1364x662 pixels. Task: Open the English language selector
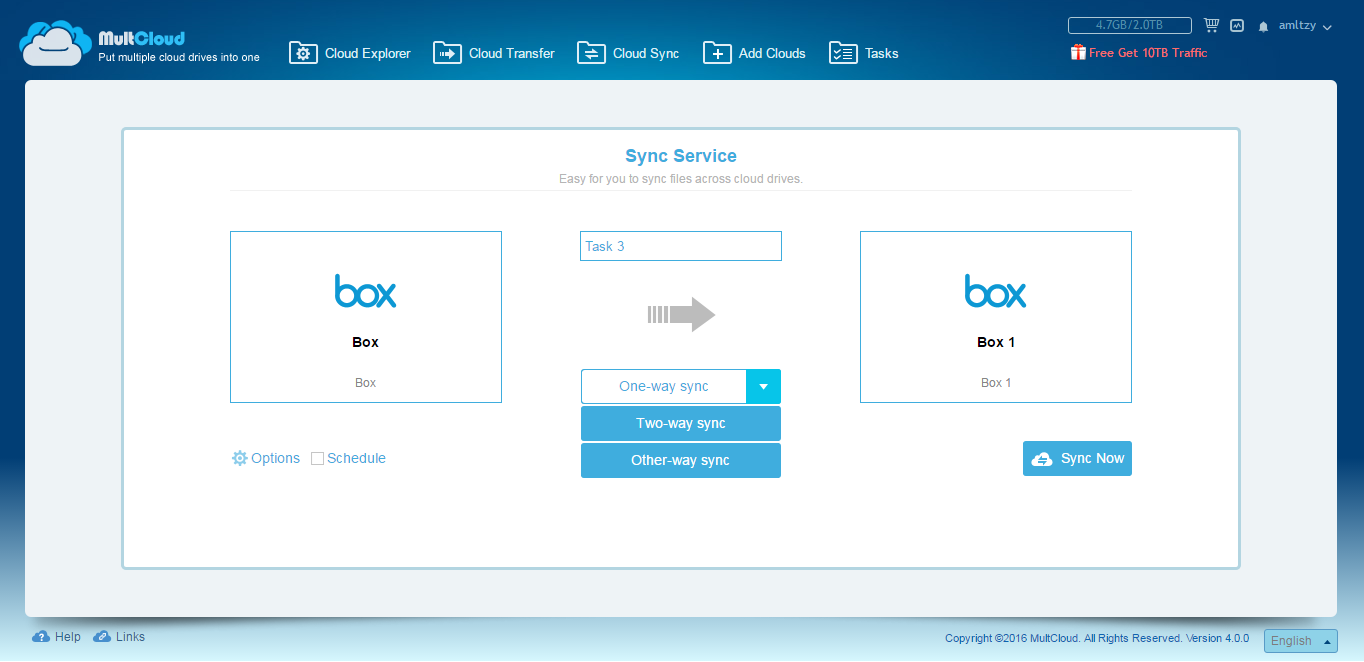tap(1300, 641)
